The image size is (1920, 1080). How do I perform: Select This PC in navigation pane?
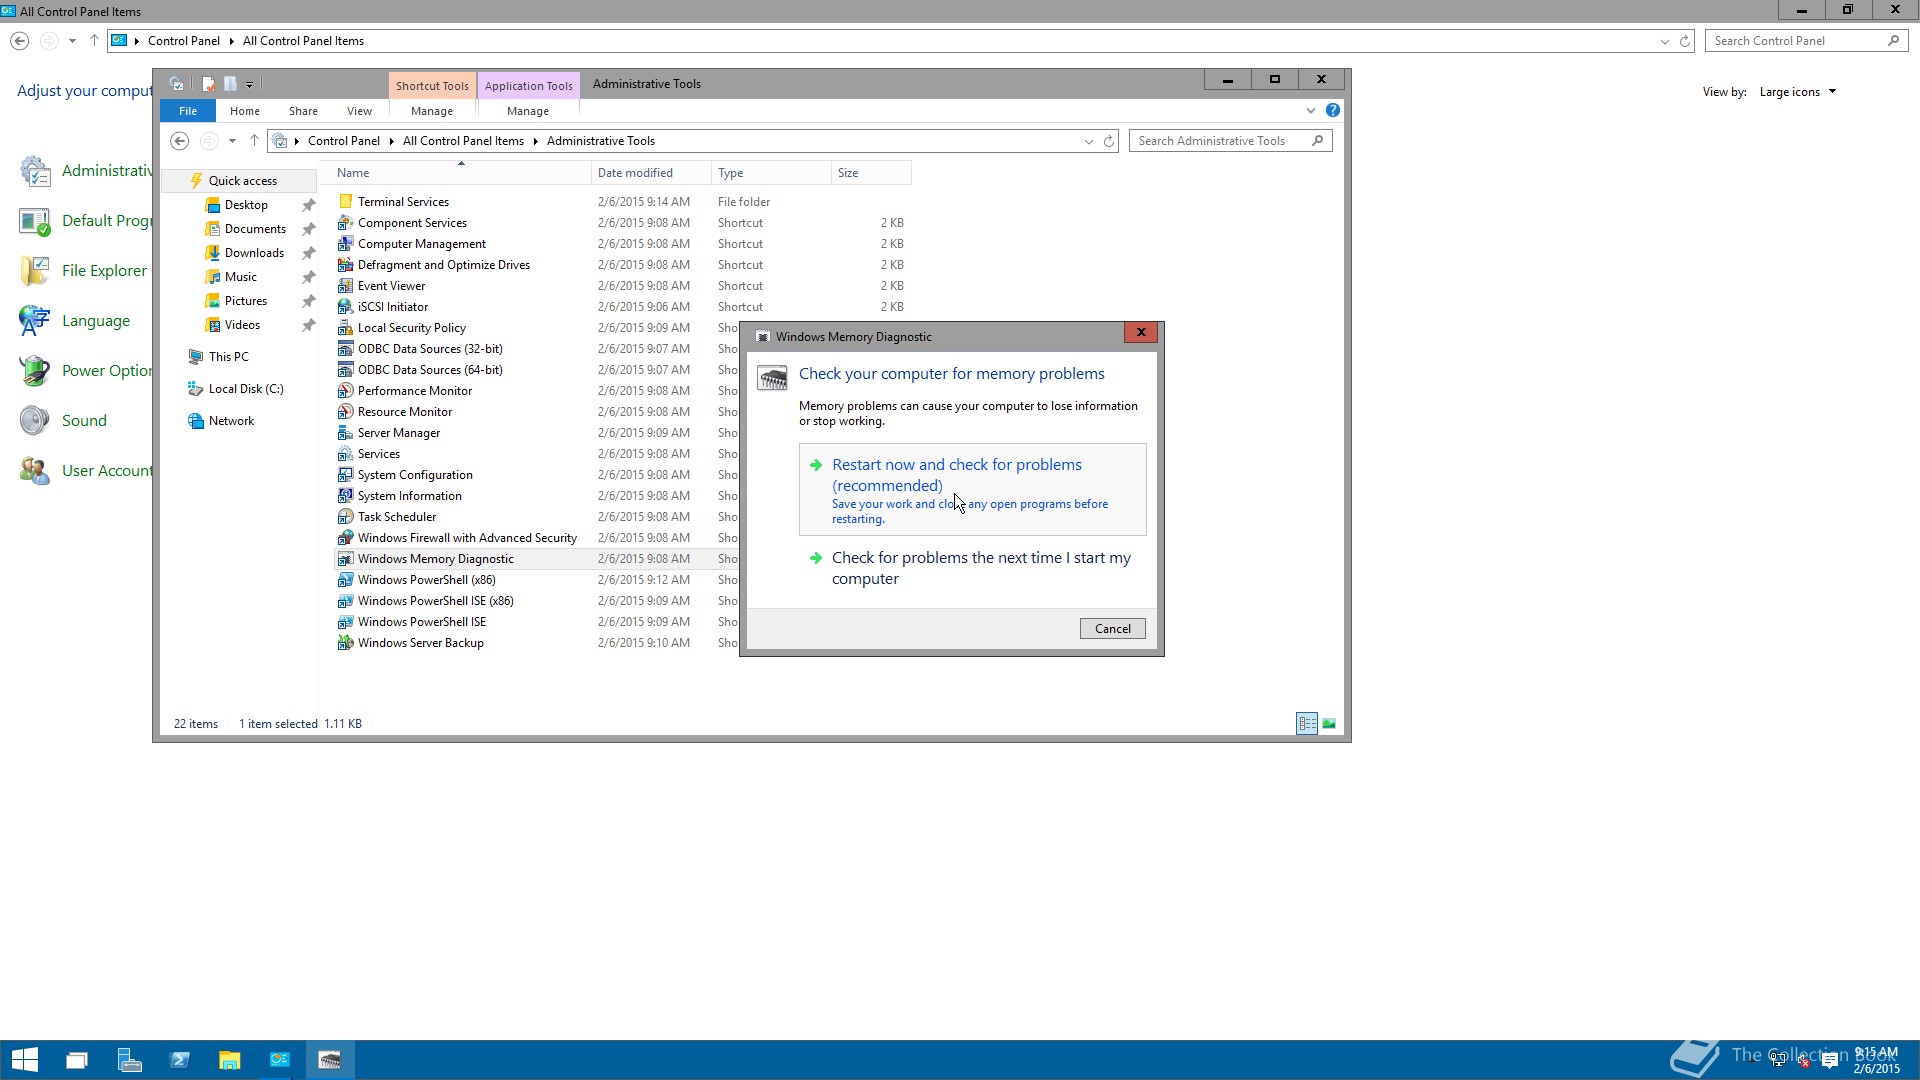(228, 357)
